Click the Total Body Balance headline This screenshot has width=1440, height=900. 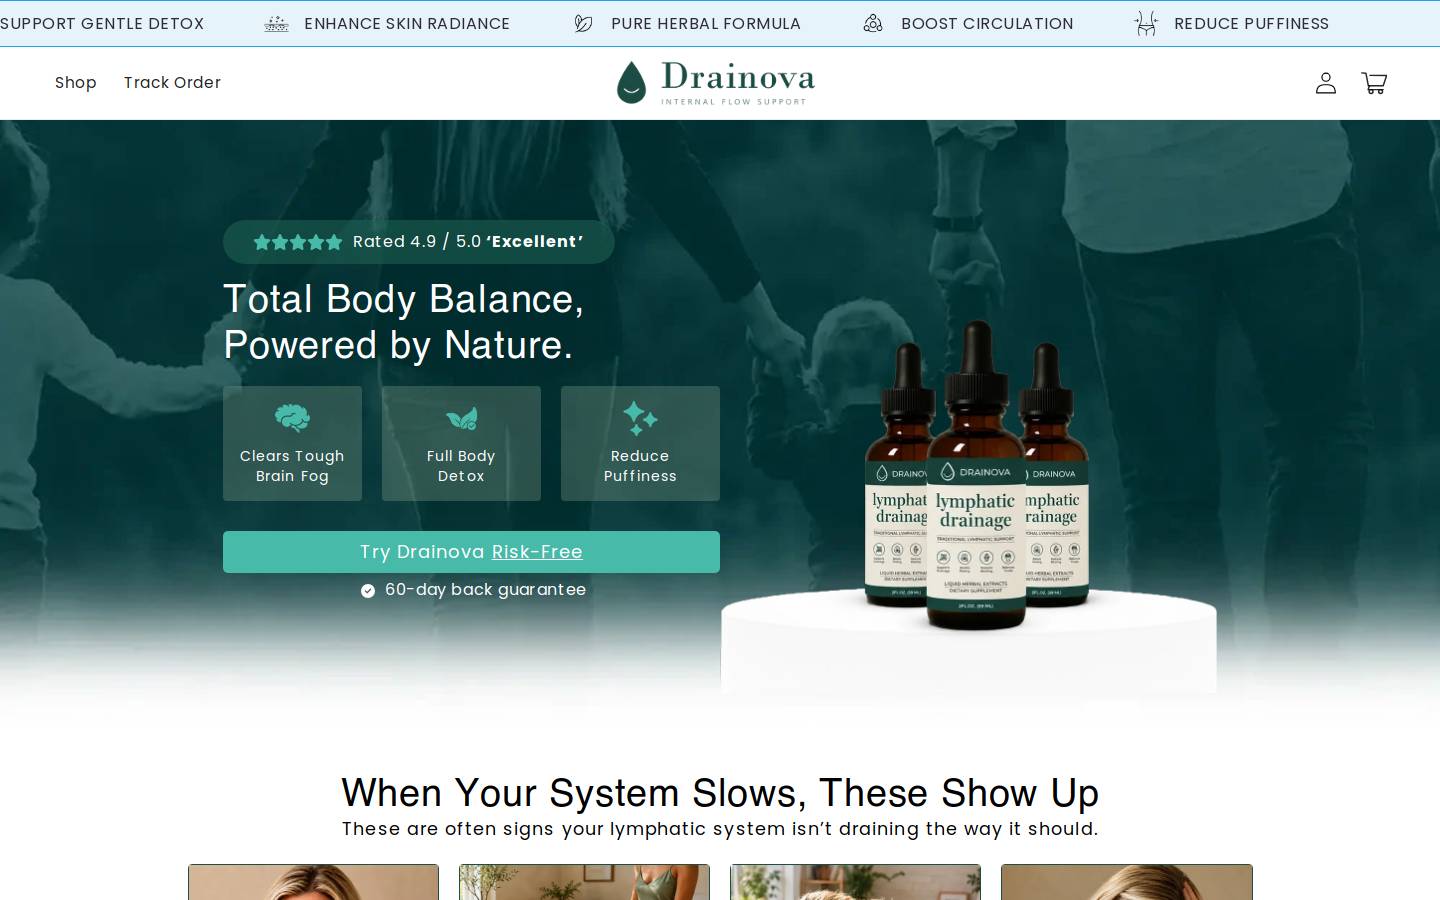click(x=403, y=322)
